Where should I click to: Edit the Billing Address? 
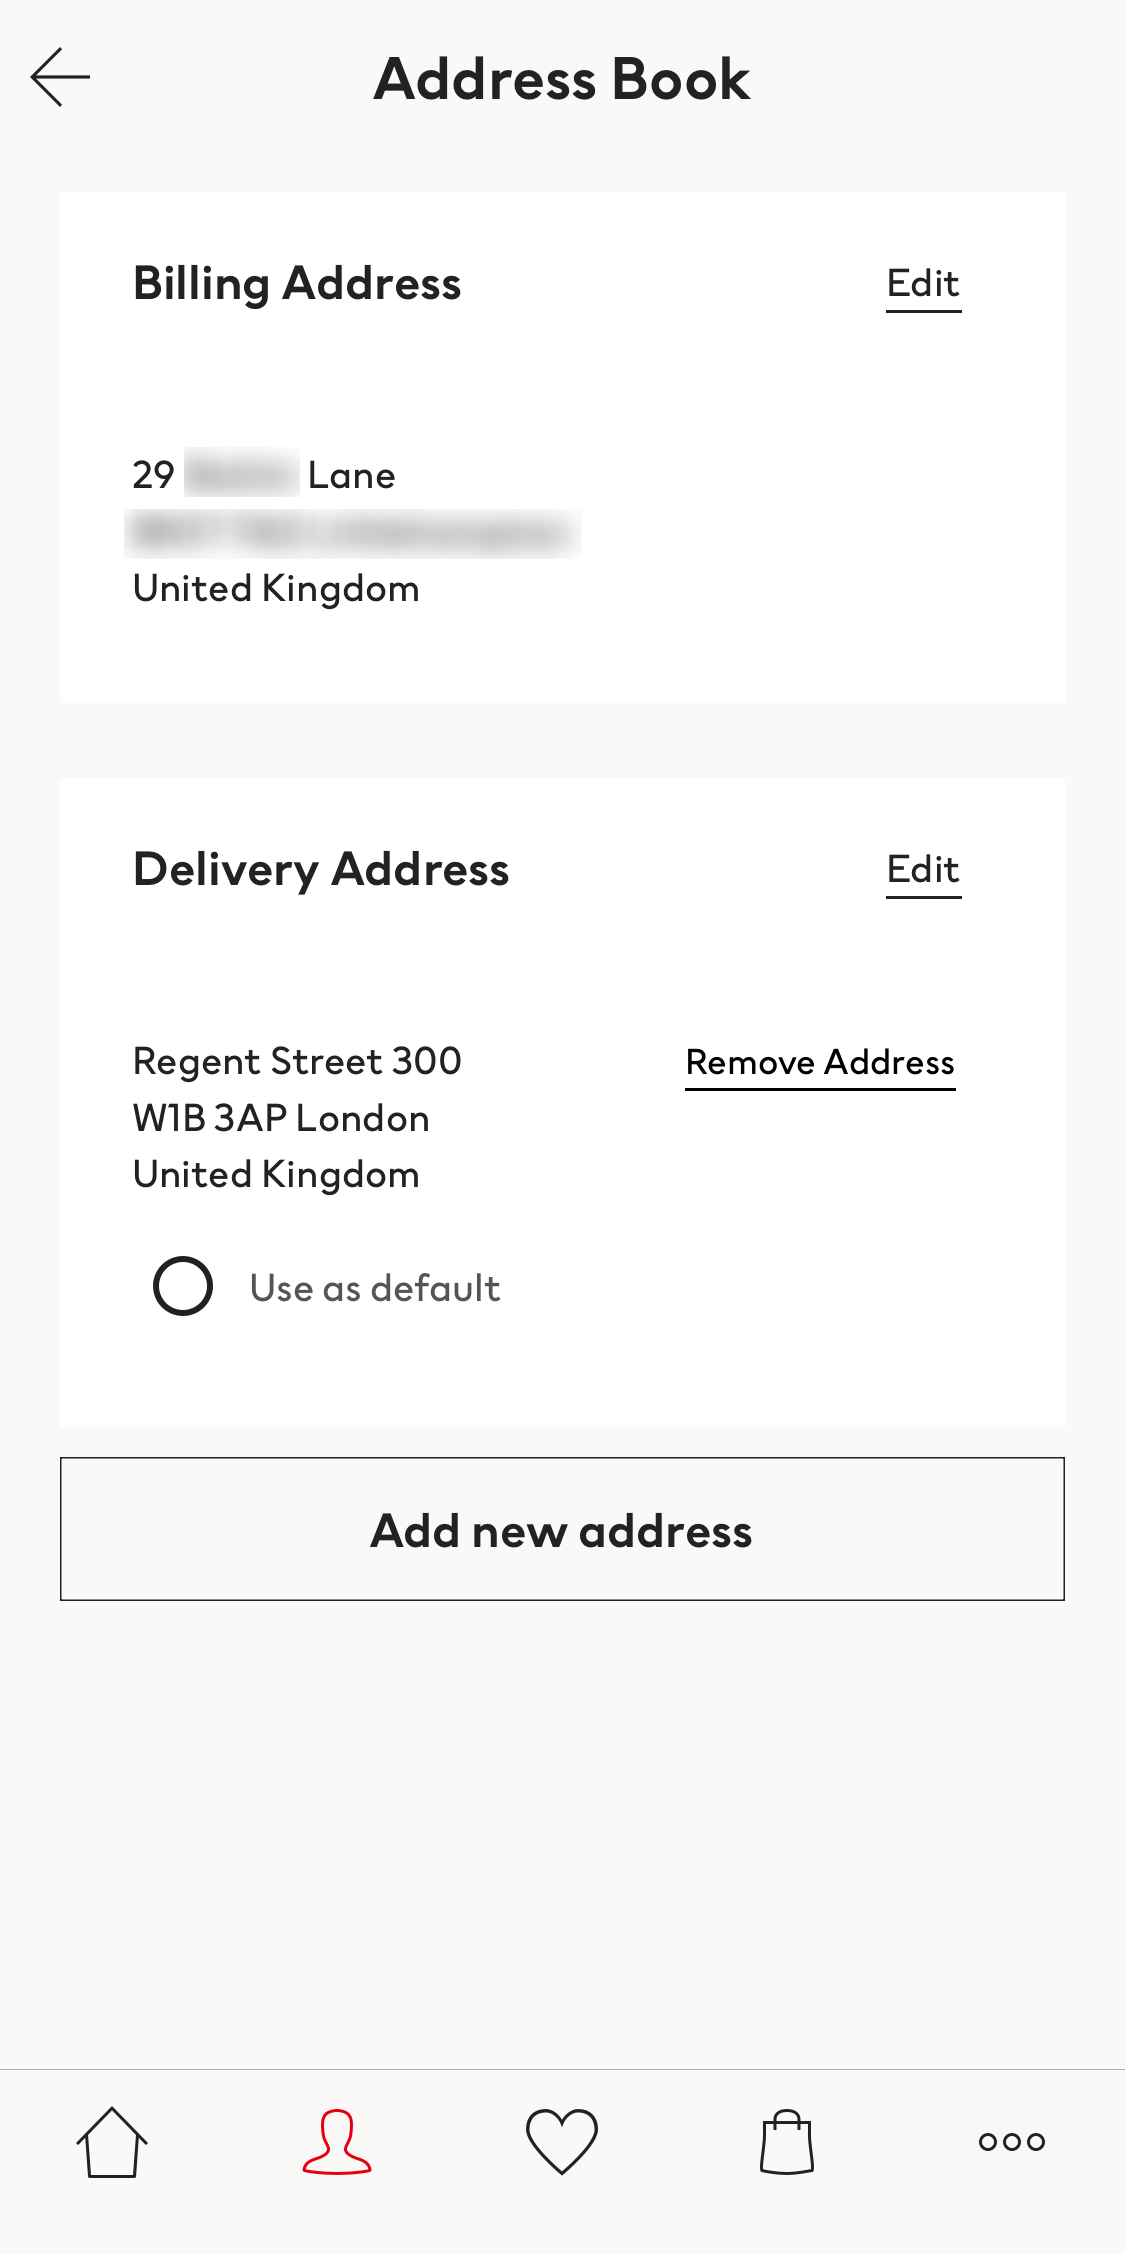click(923, 283)
